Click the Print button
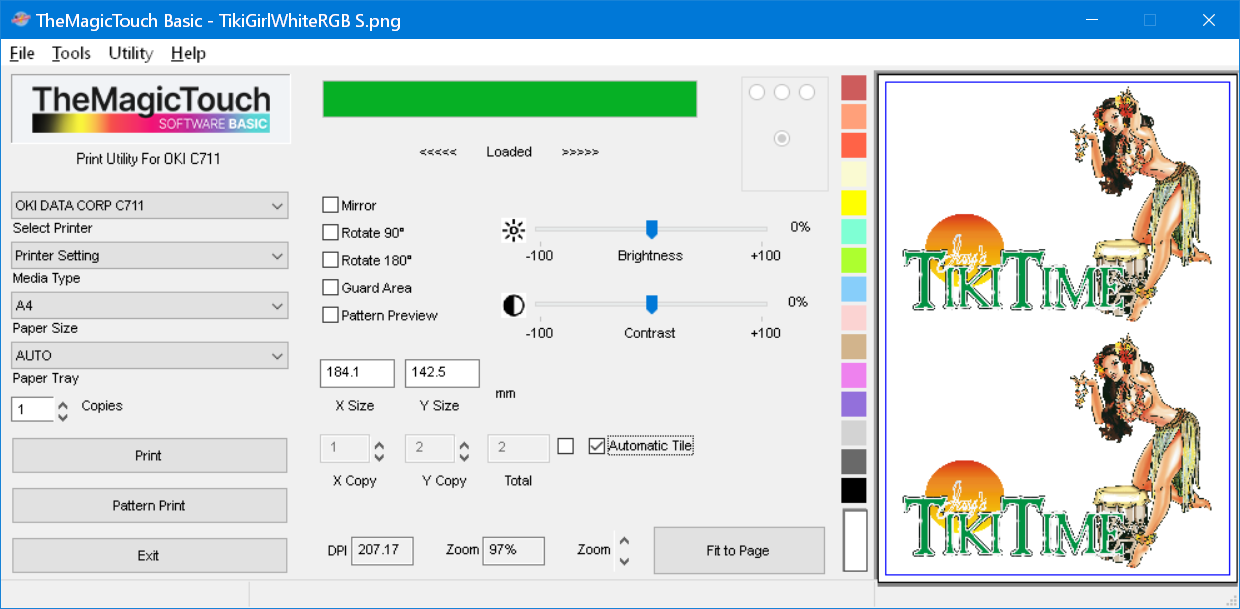 pos(149,455)
